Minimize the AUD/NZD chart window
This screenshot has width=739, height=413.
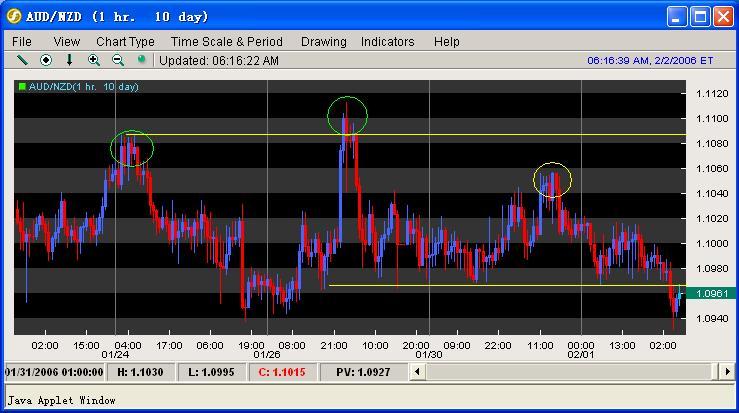coord(676,17)
